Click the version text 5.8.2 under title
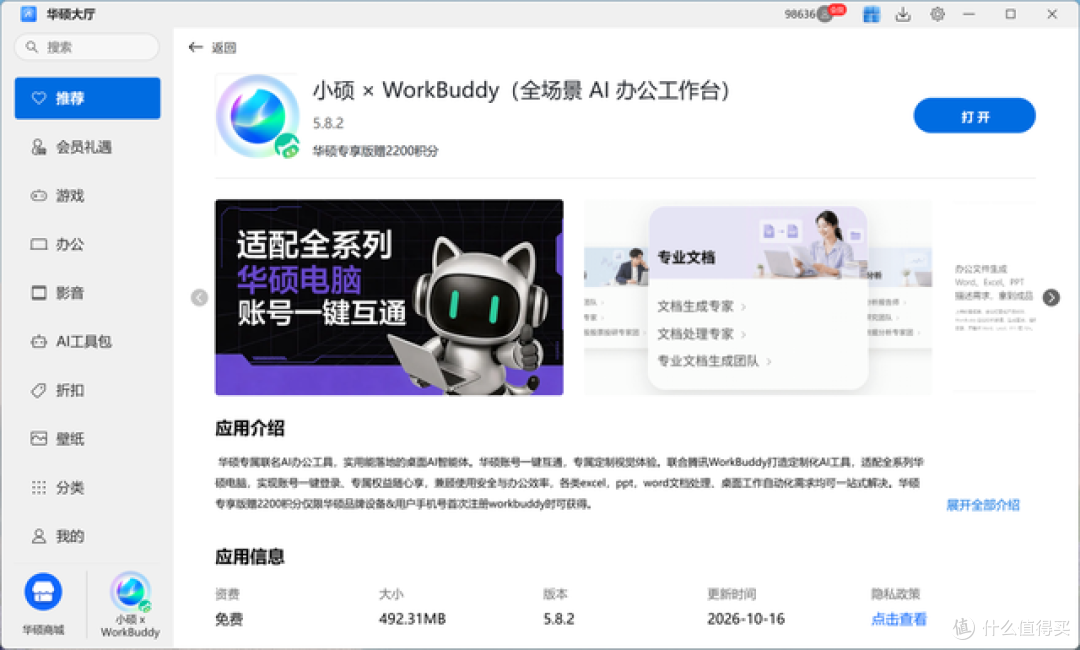Screen dimensions: 1080x650 (328, 123)
